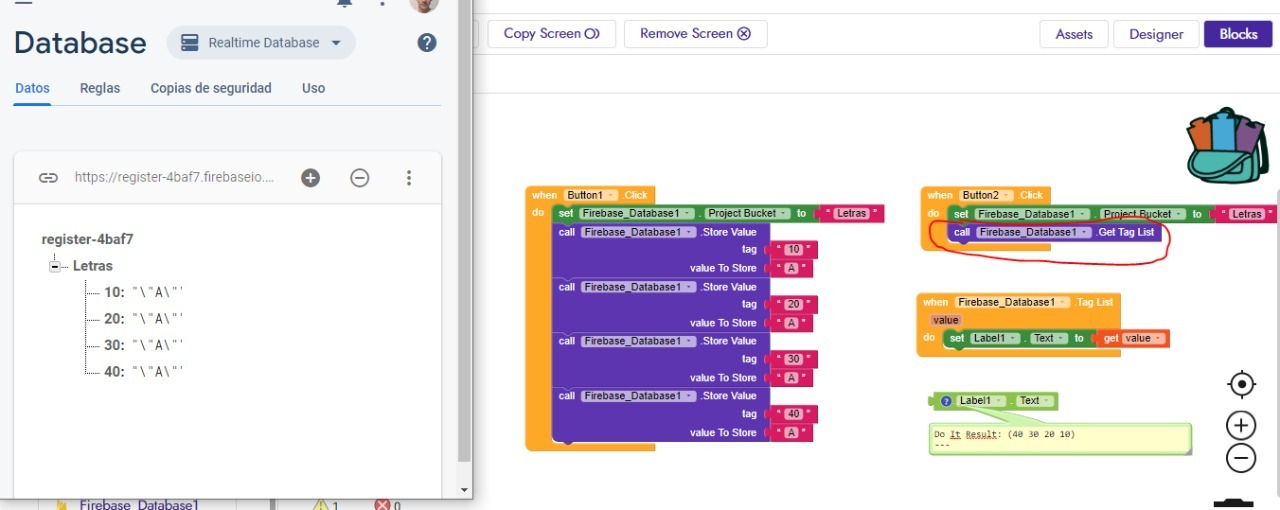1280x510 pixels.
Task: Collapse the Letras tree node
Action: (x=56, y=266)
